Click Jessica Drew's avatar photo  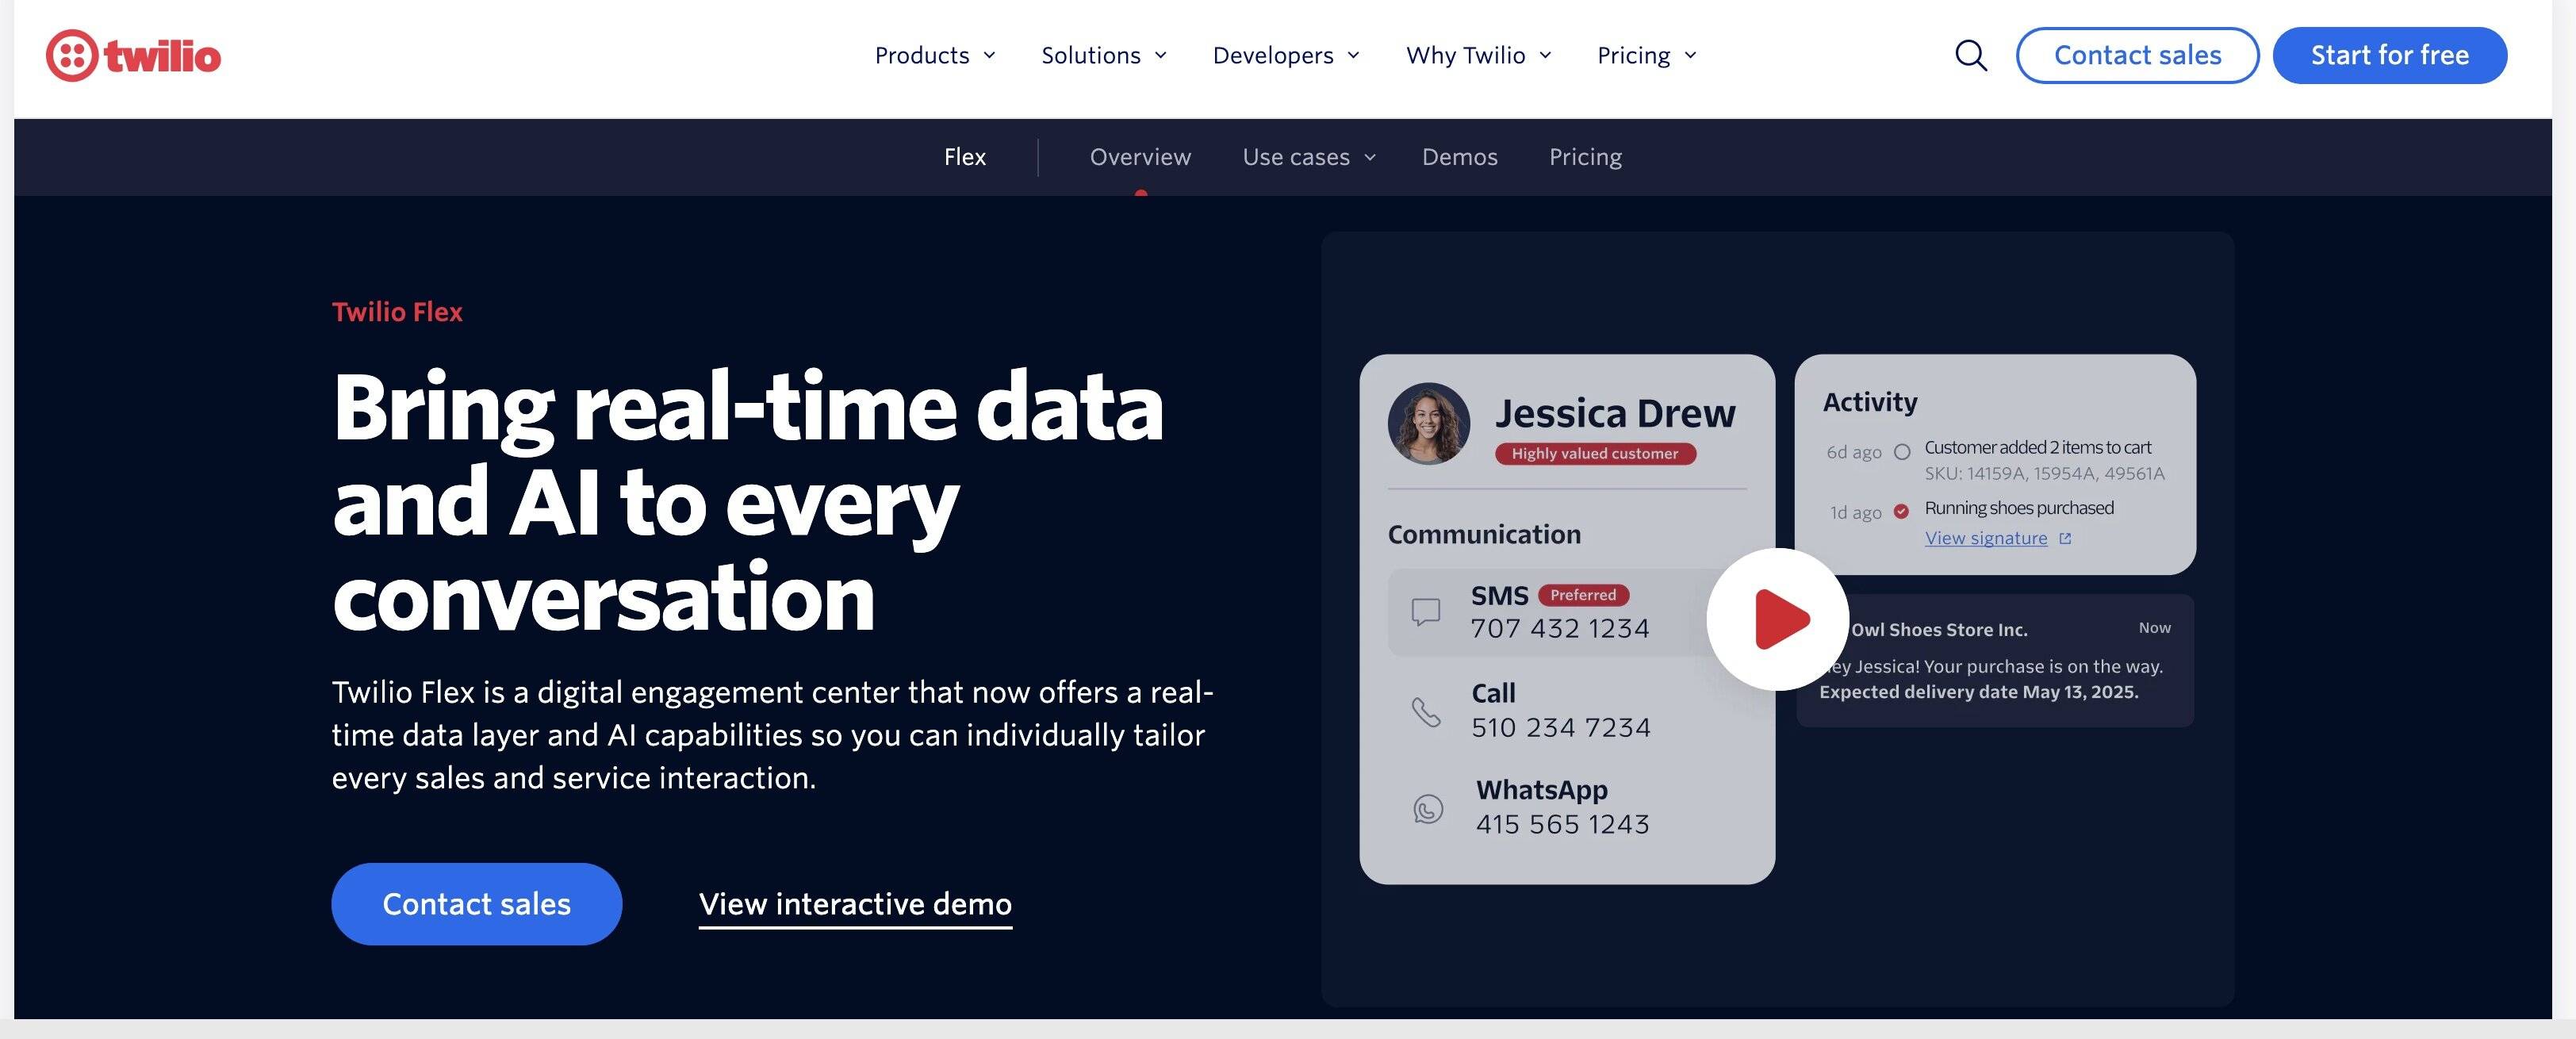(1429, 424)
